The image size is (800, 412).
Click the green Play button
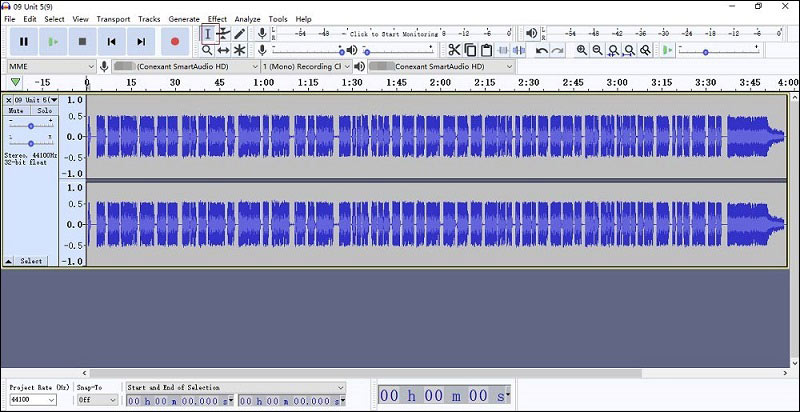point(53,42)
